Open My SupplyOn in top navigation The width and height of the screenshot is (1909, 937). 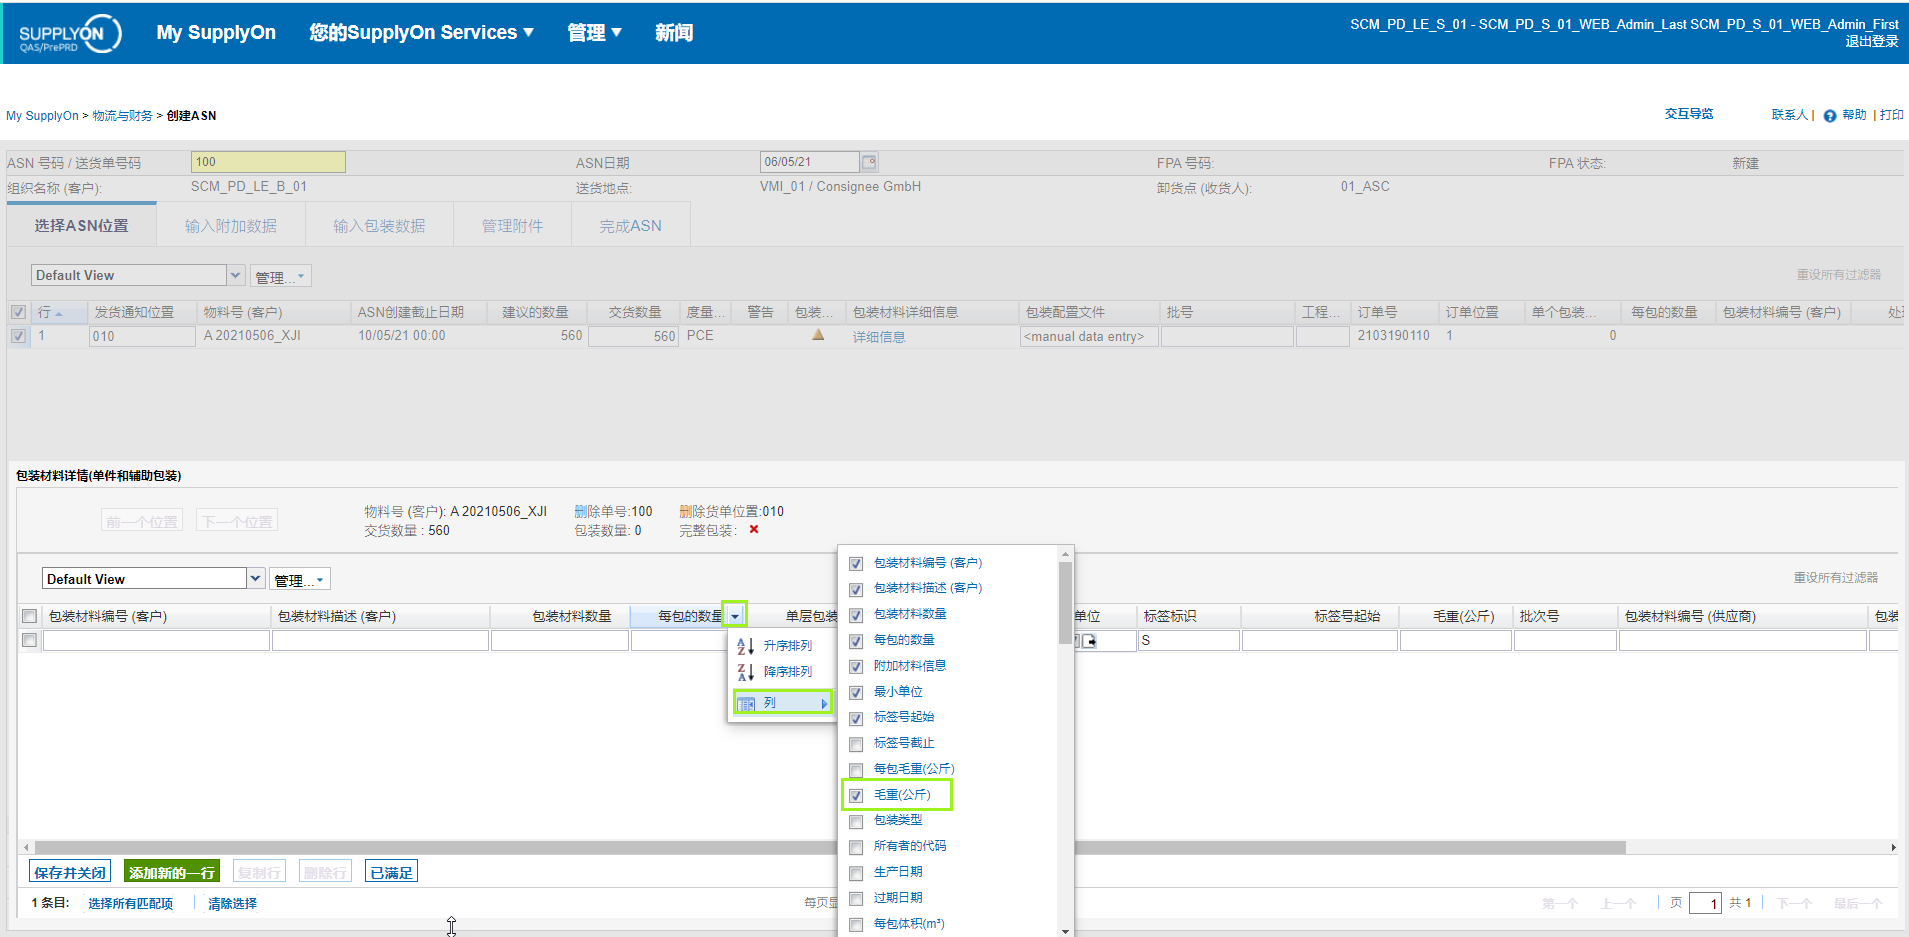click(216, 33)
